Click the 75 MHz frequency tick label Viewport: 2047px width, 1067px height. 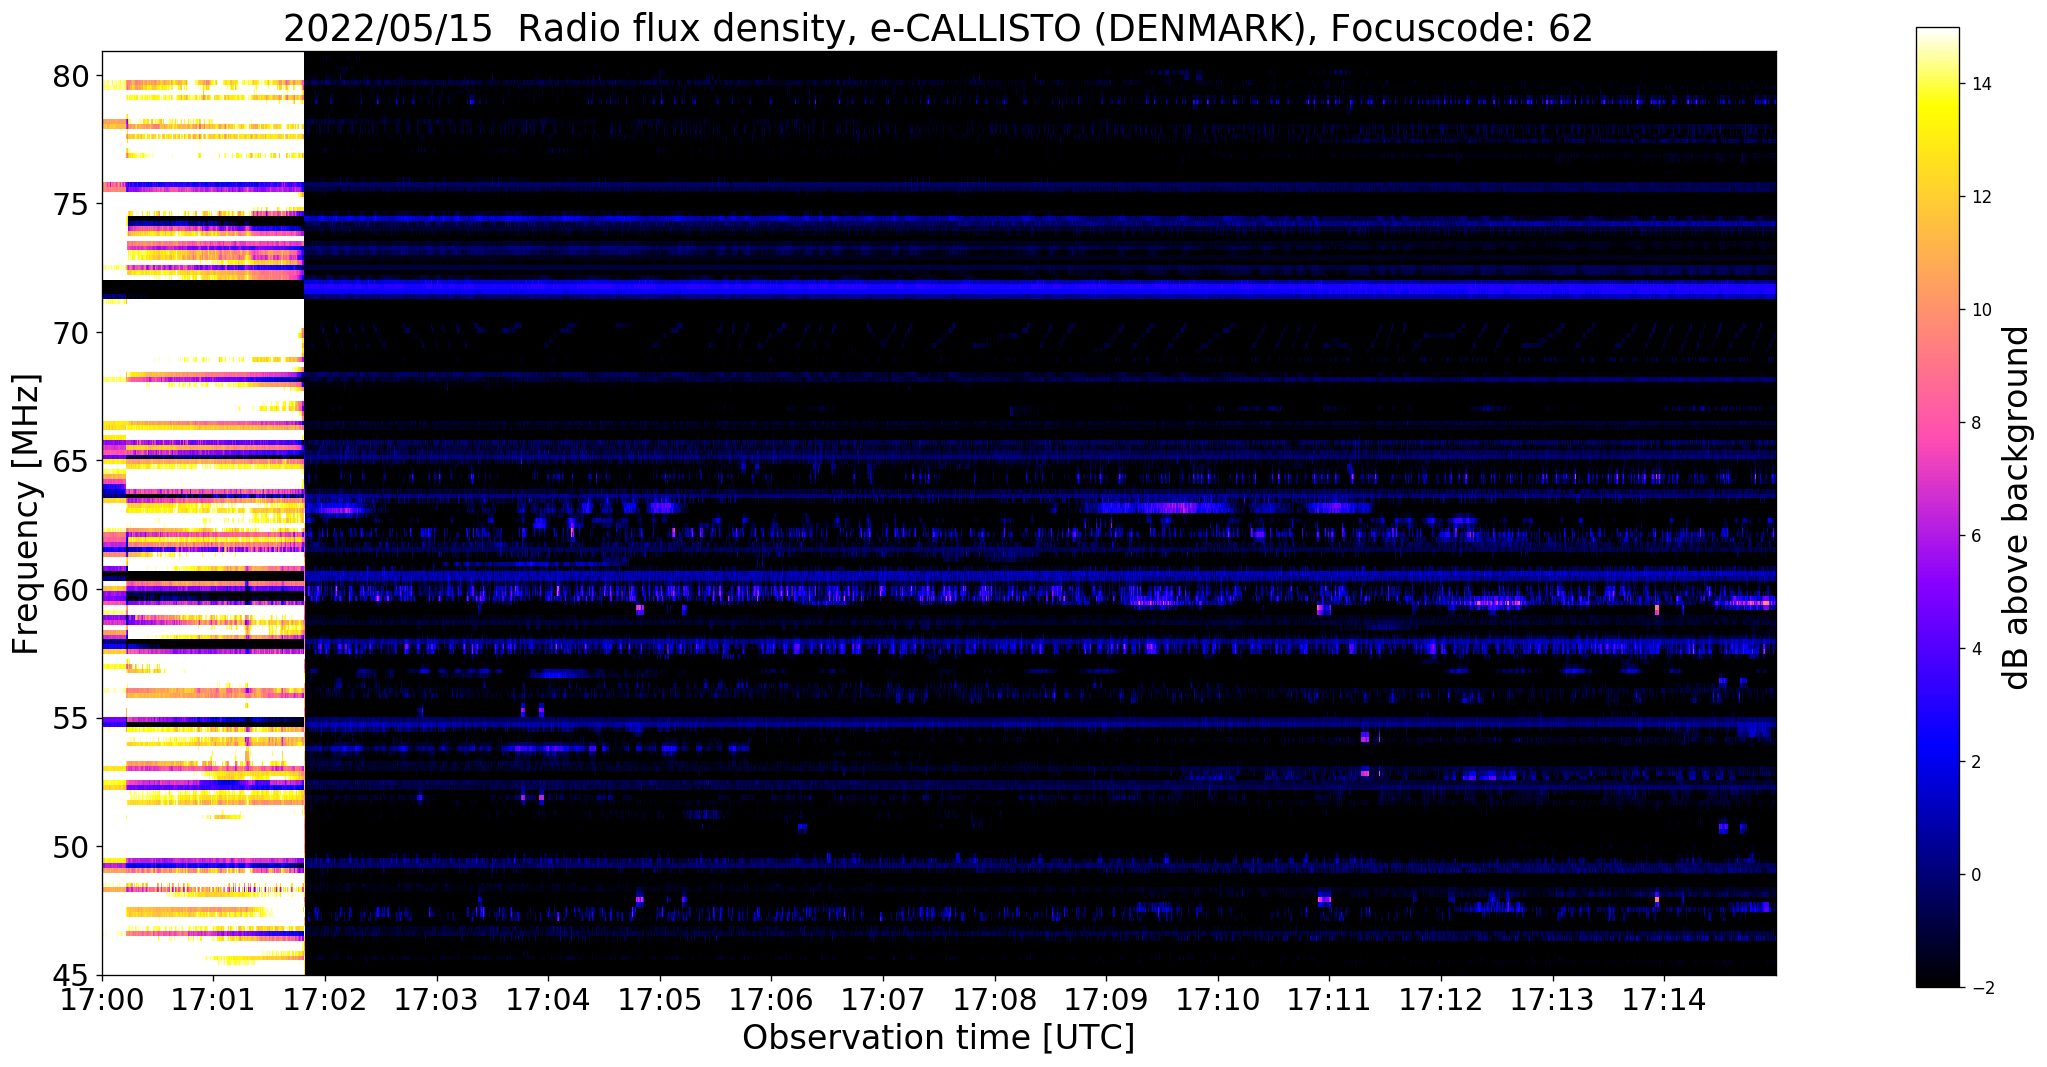(x=72, y=204)
